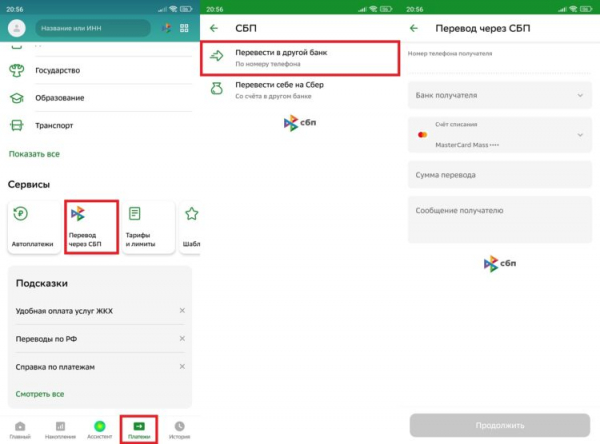Tap the money bag icon beside 'Перевести себе на Сбер'

[217, 88]
